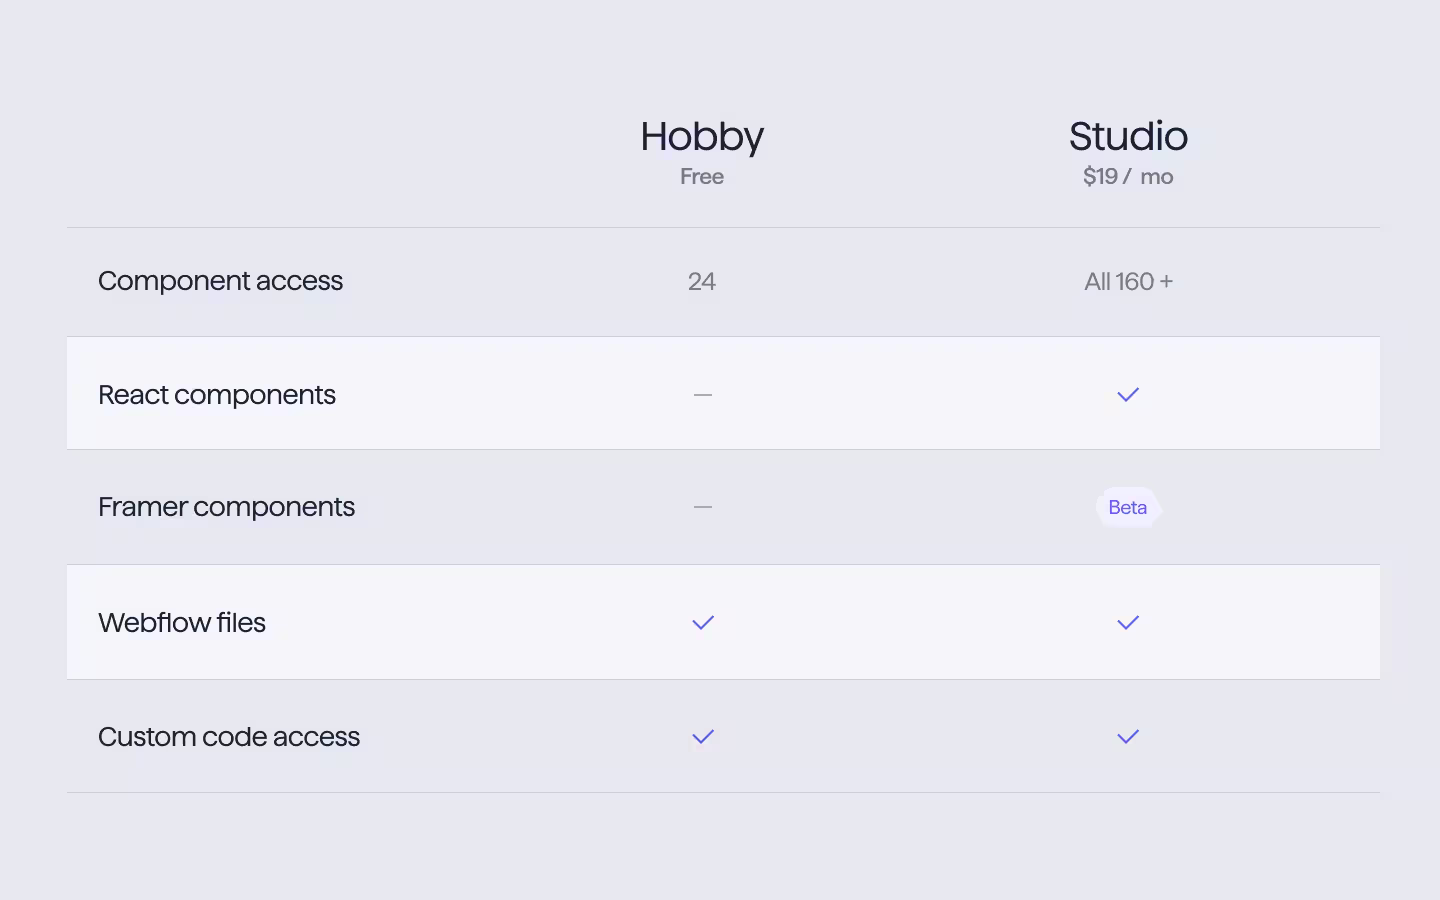Click the Hobby dash for Framer components

click(x=703, y=507)
